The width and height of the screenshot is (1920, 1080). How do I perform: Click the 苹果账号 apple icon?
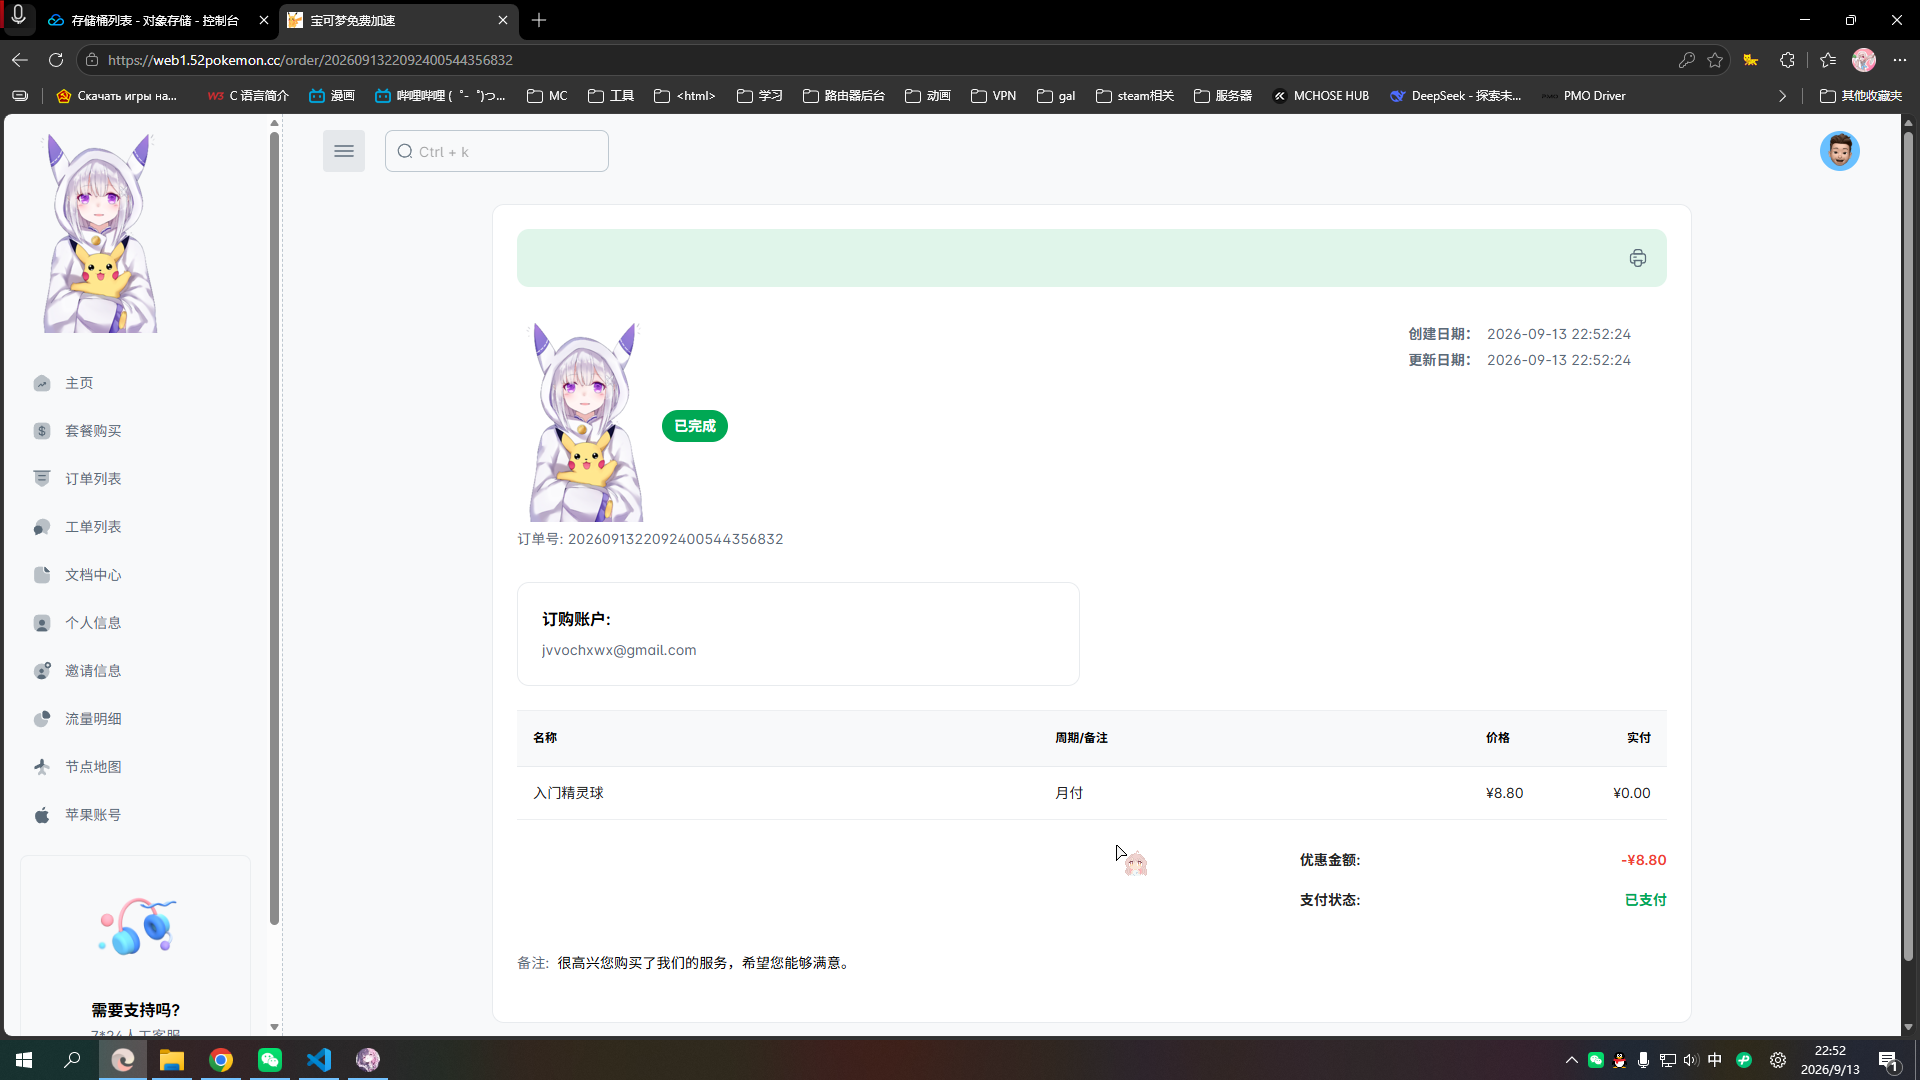[42, 815]
